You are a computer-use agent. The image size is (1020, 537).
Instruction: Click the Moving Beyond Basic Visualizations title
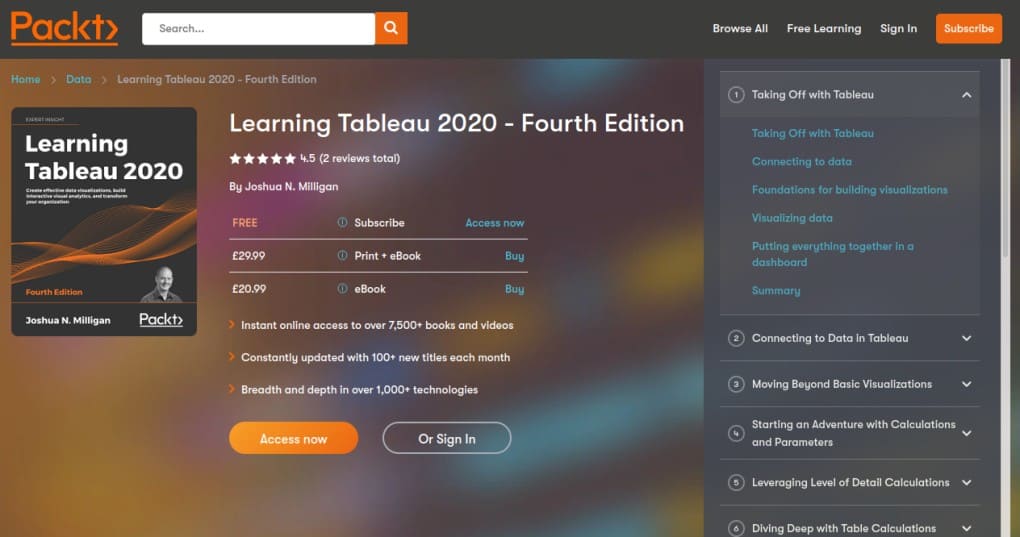[x=842, y=384]
